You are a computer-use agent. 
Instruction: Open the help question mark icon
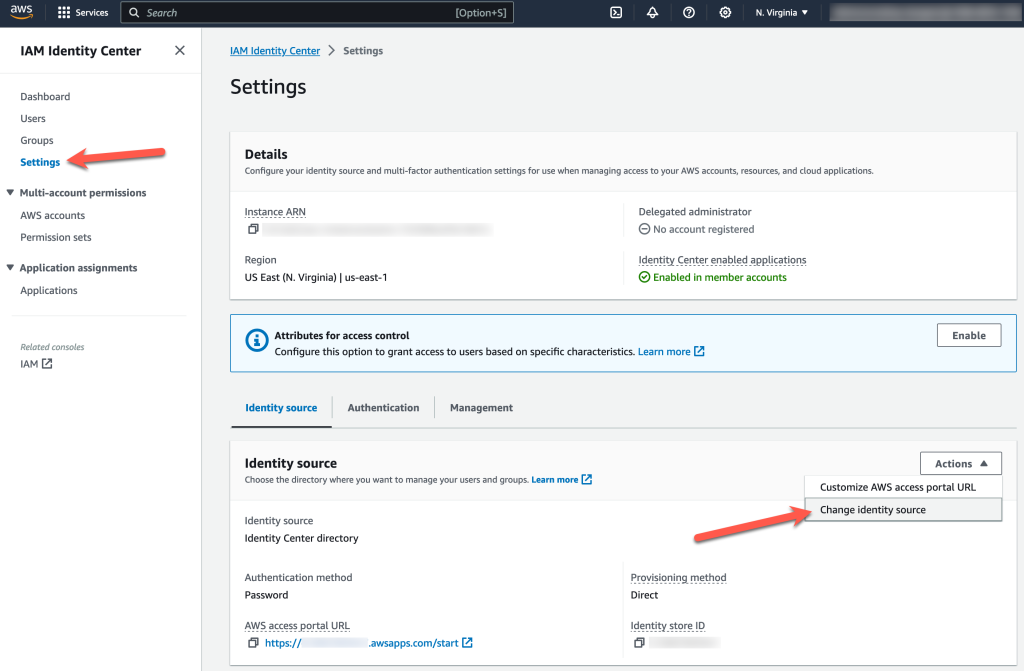688,13
